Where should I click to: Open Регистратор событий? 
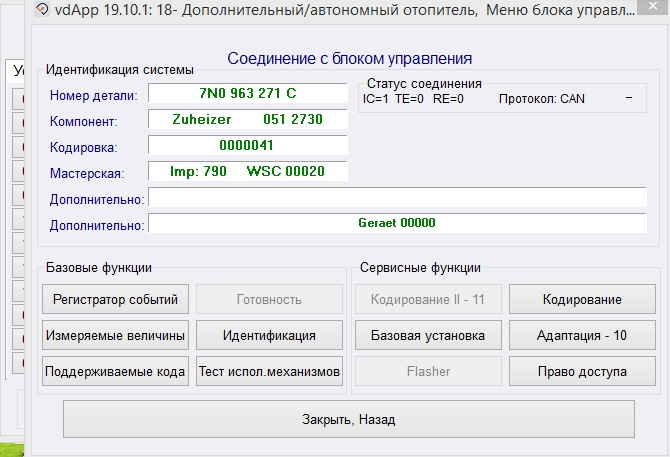pyautogui.click(x=115, y=299)
